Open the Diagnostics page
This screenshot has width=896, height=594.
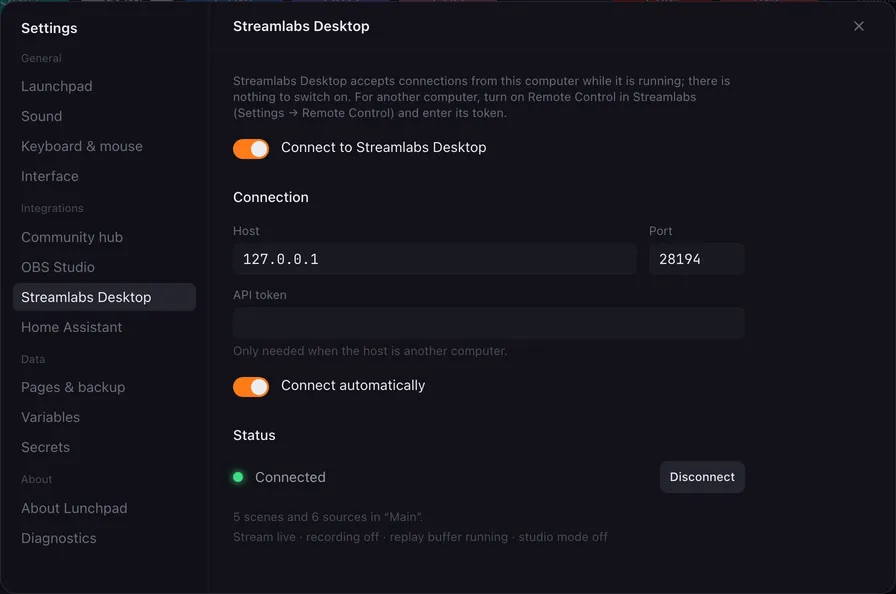104,538
